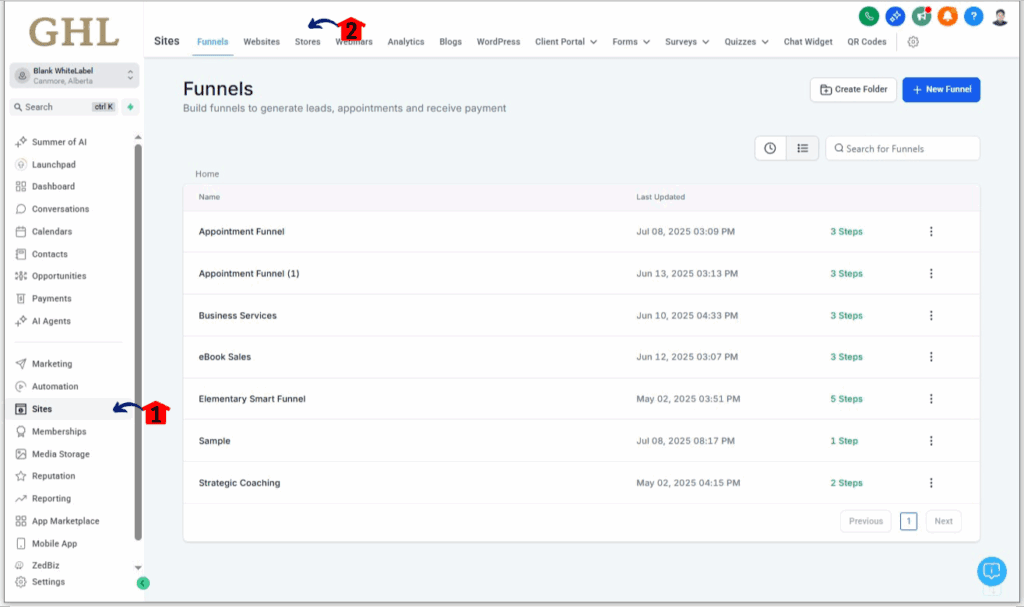This screenshot has width=1024, height=607.
Task: Switch to the Stores tab
Action: pos(307,42)
